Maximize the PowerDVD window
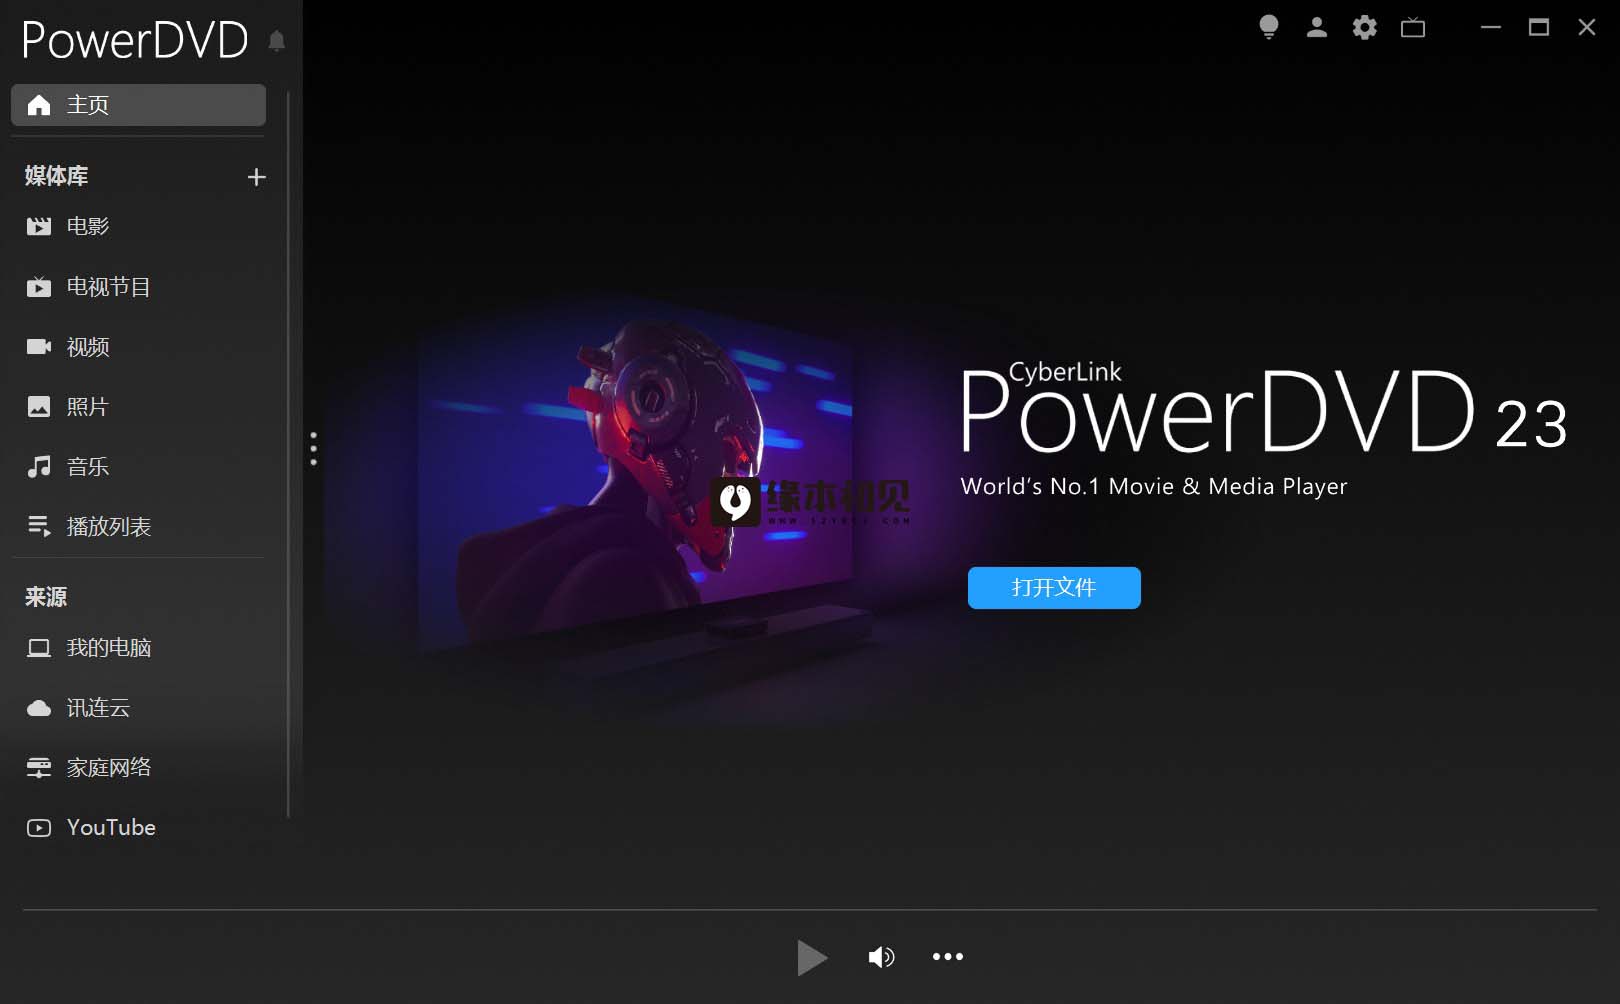Viewport: 1620px width, 1004px height. pos(1539,27)
